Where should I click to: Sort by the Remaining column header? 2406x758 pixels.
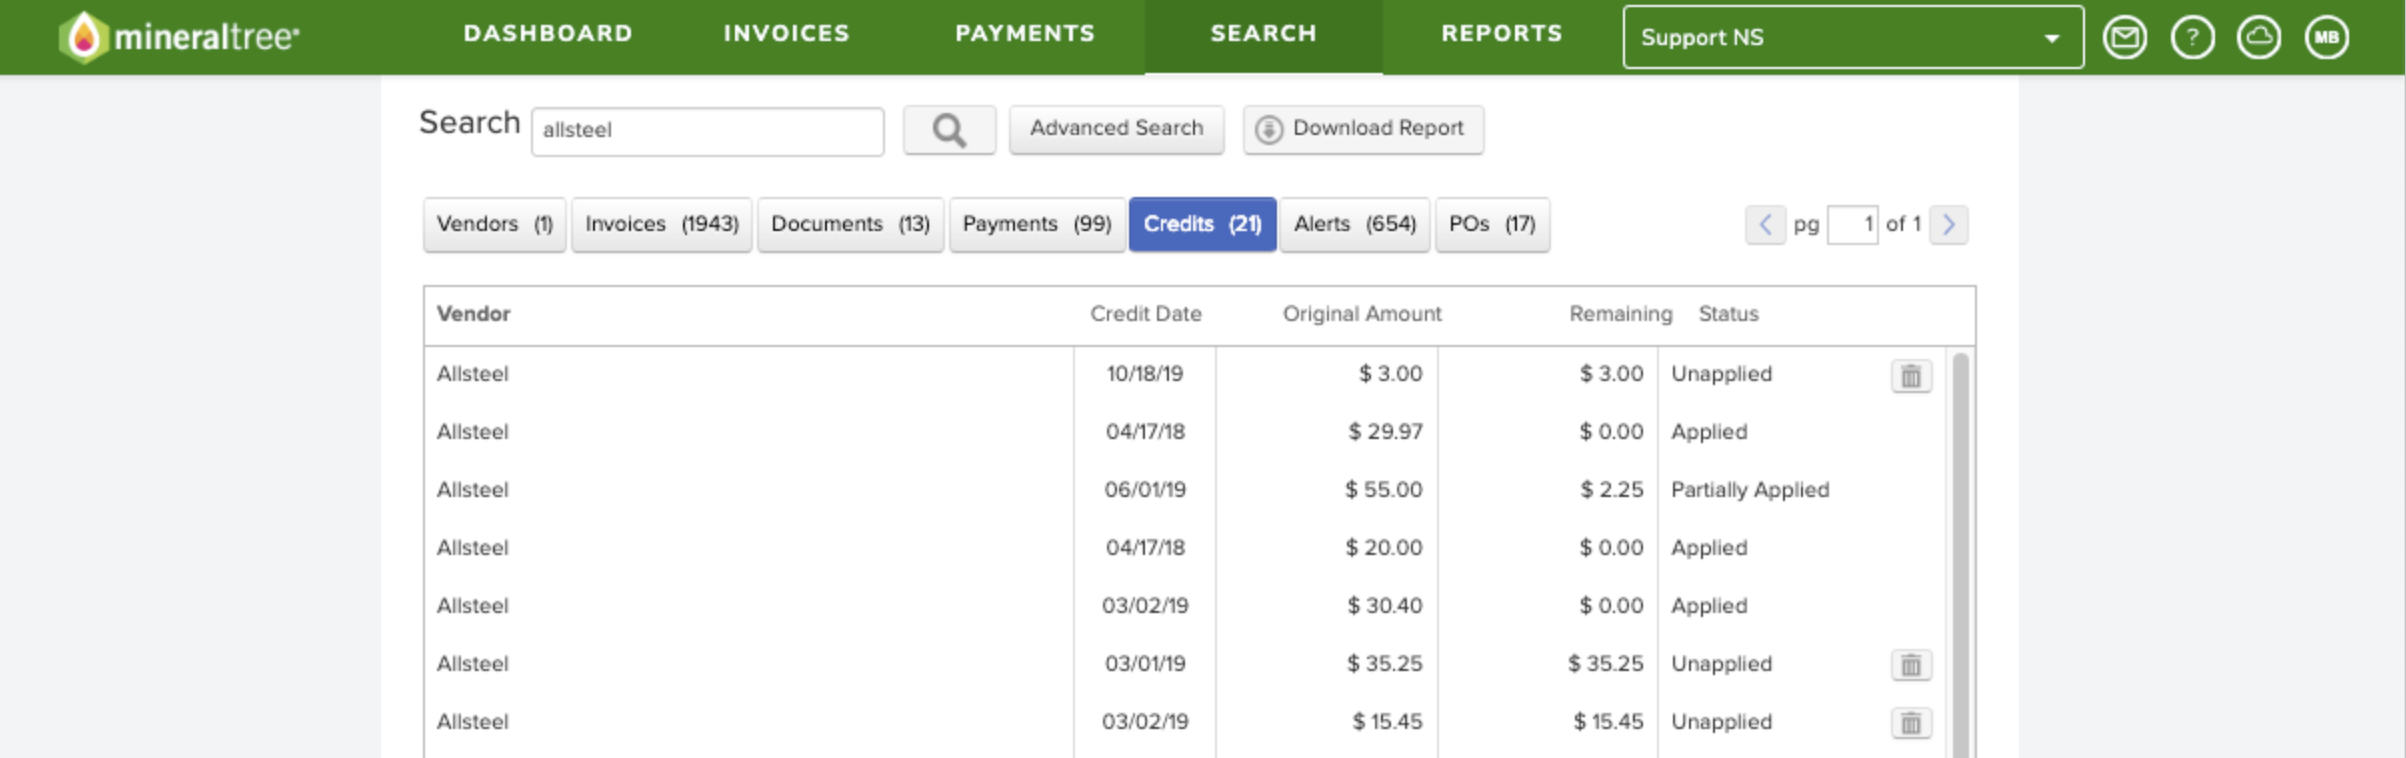[1620, 314]
